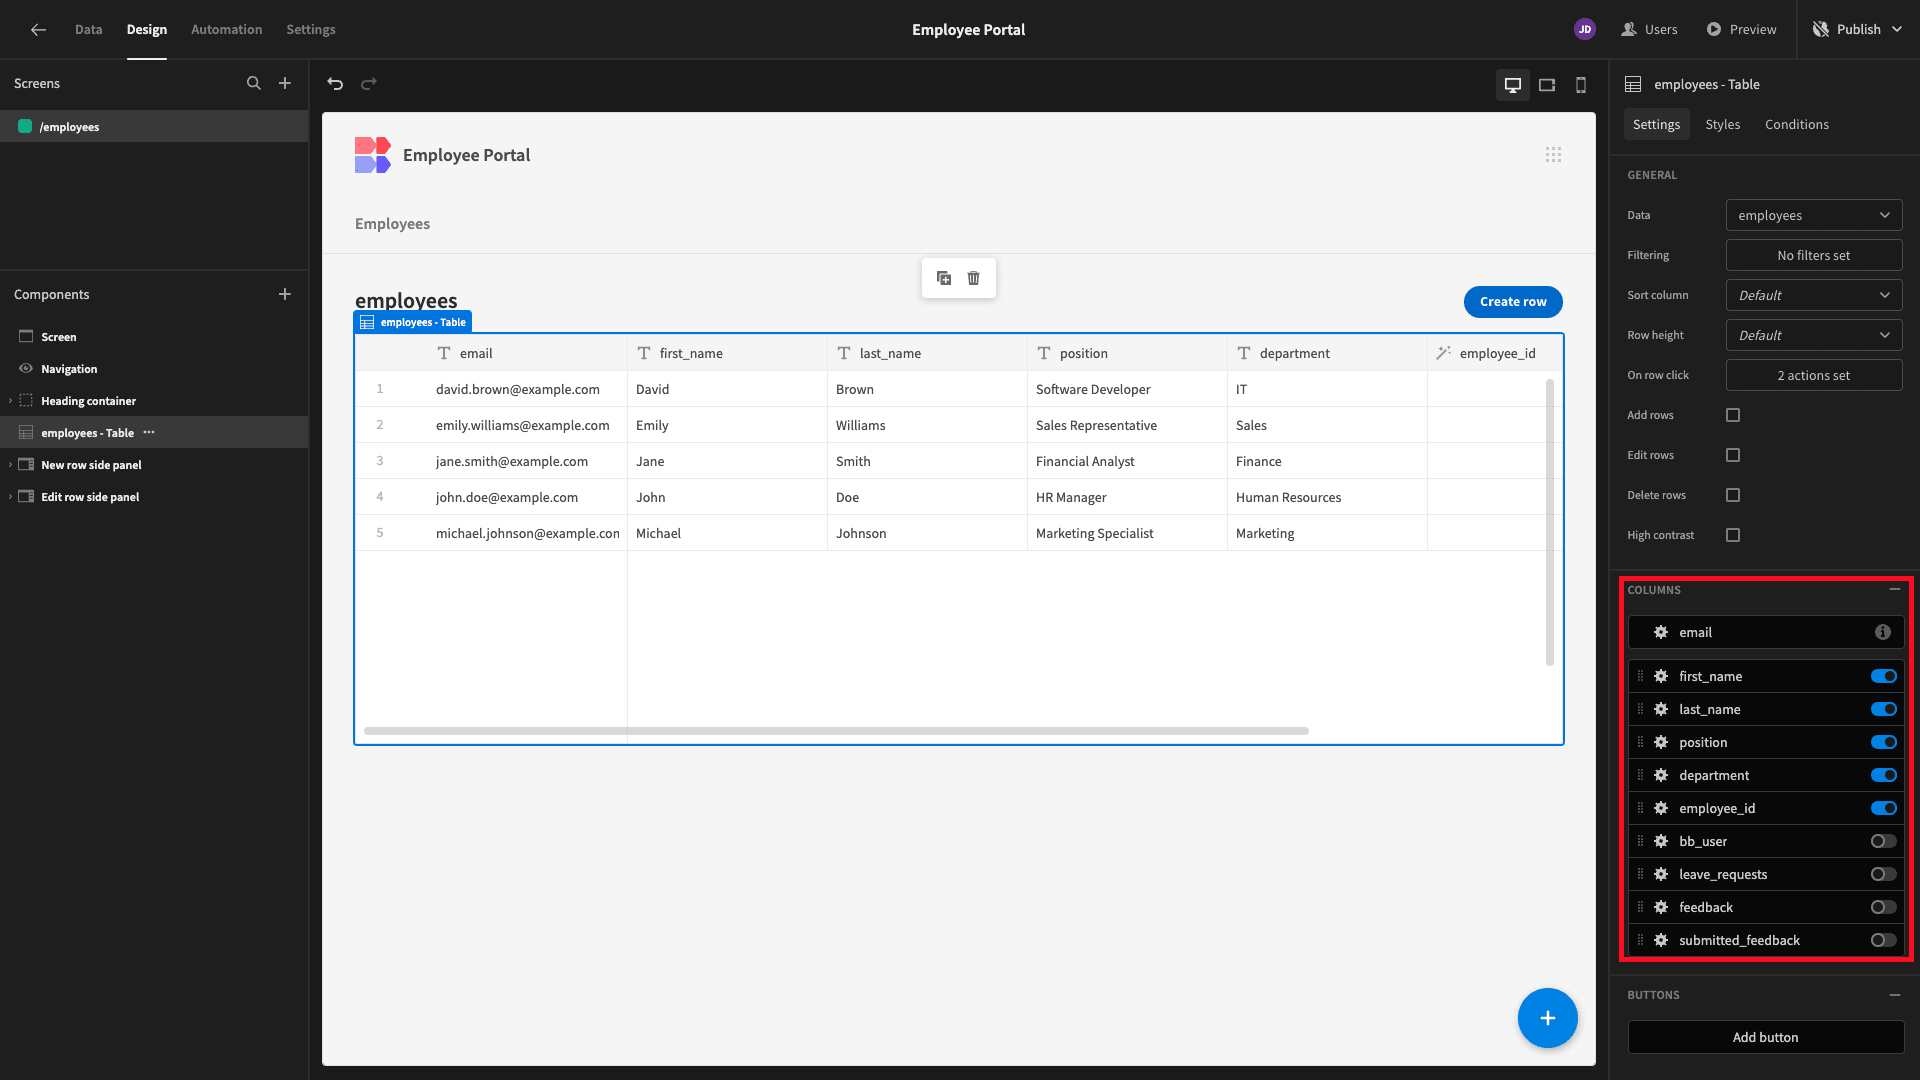Open the Styles tab
The image size is (1920, 1080).
tap(1723, 125)
